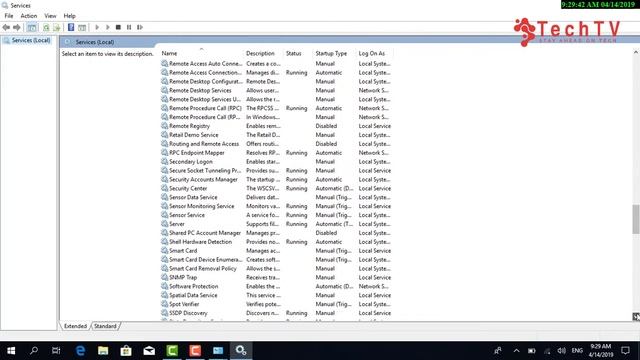
Task: Toggle the Show/Hide Console Tree button
Action: pyautogui.click(x=31, y=27)
